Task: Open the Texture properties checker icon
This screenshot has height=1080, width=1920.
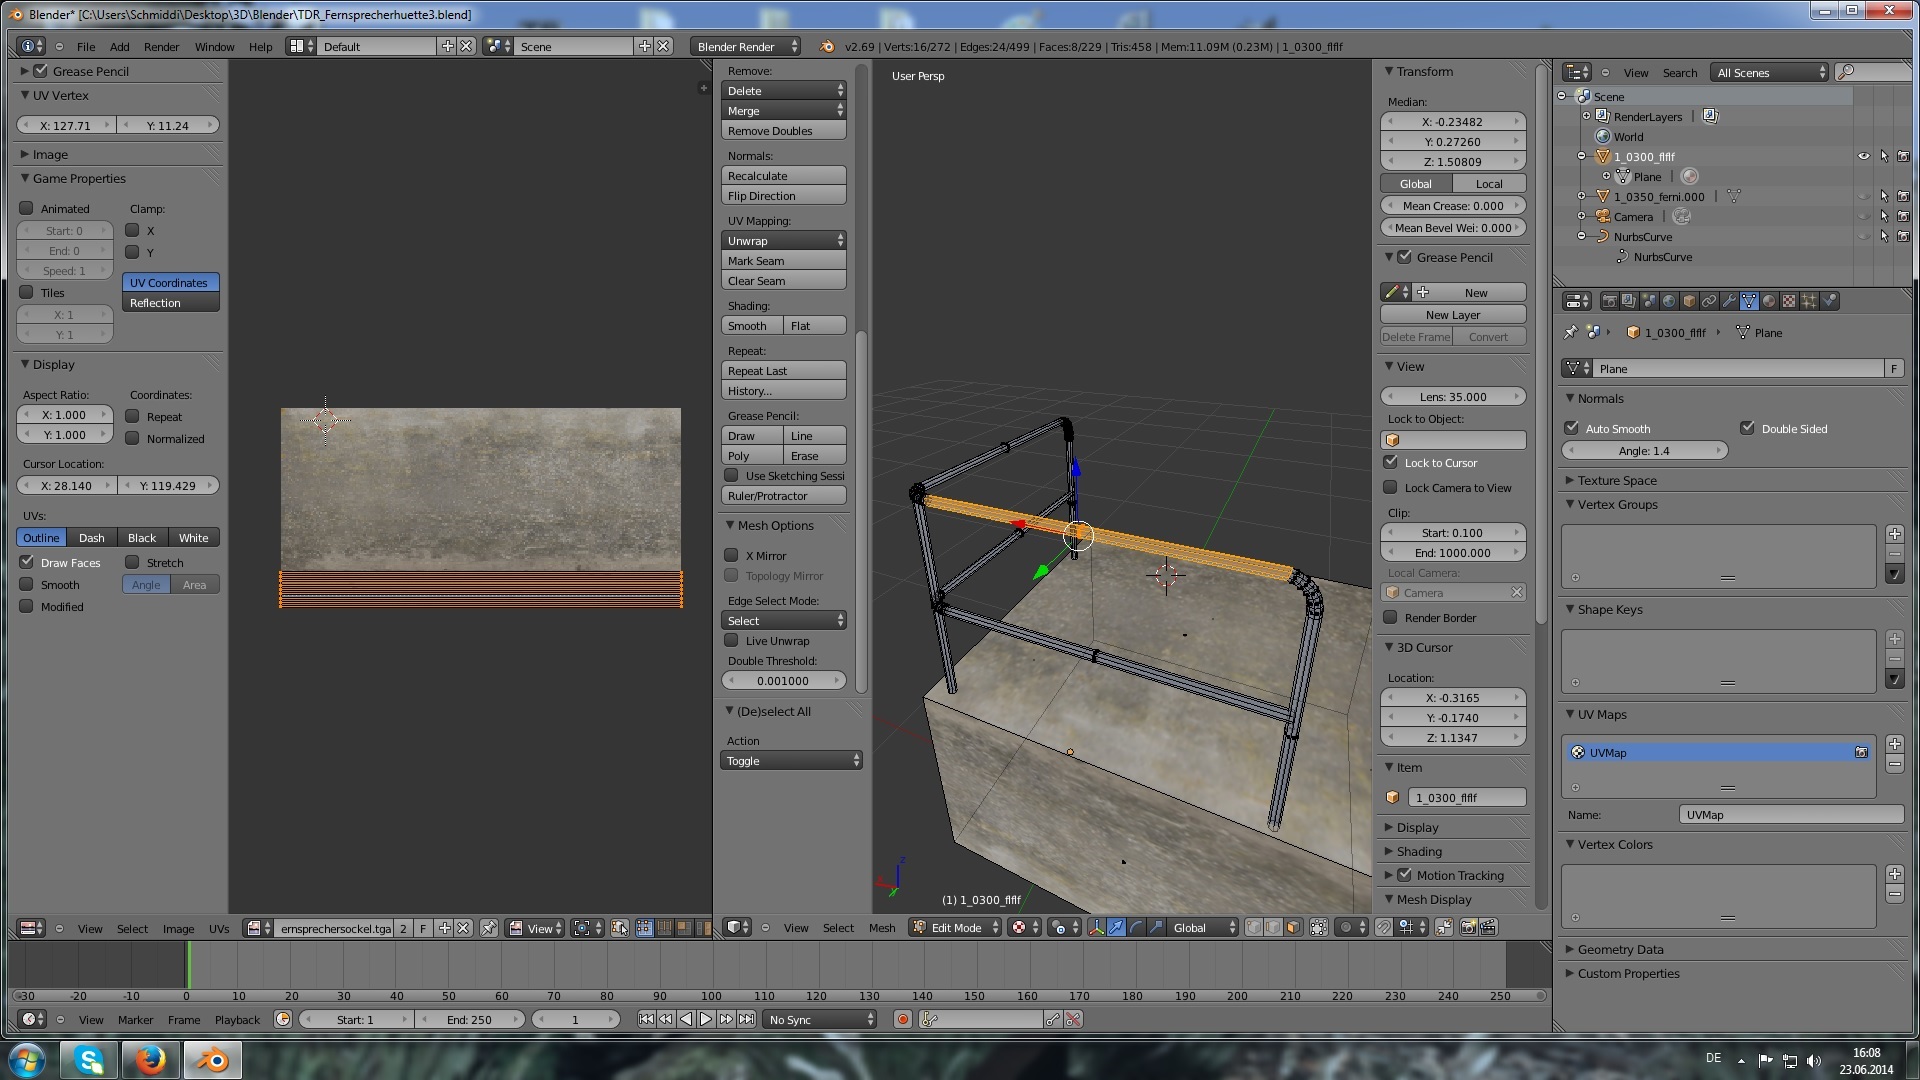Action: click(1789, 301)
